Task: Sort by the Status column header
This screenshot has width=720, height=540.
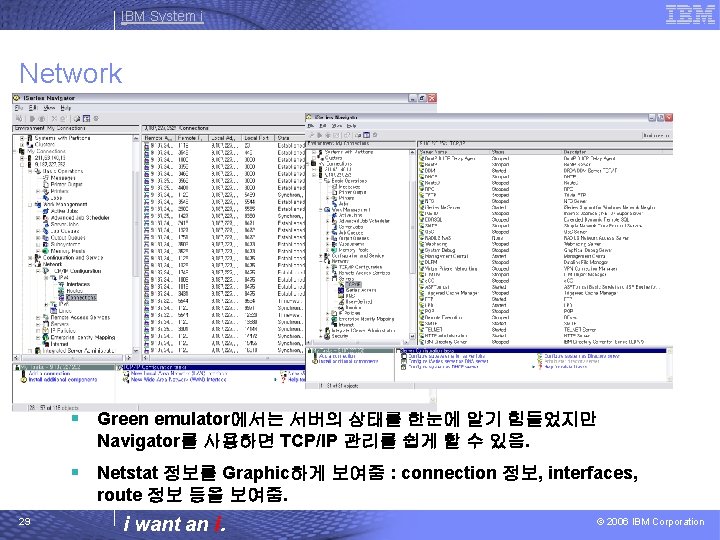Action: [x=526, y=152]
